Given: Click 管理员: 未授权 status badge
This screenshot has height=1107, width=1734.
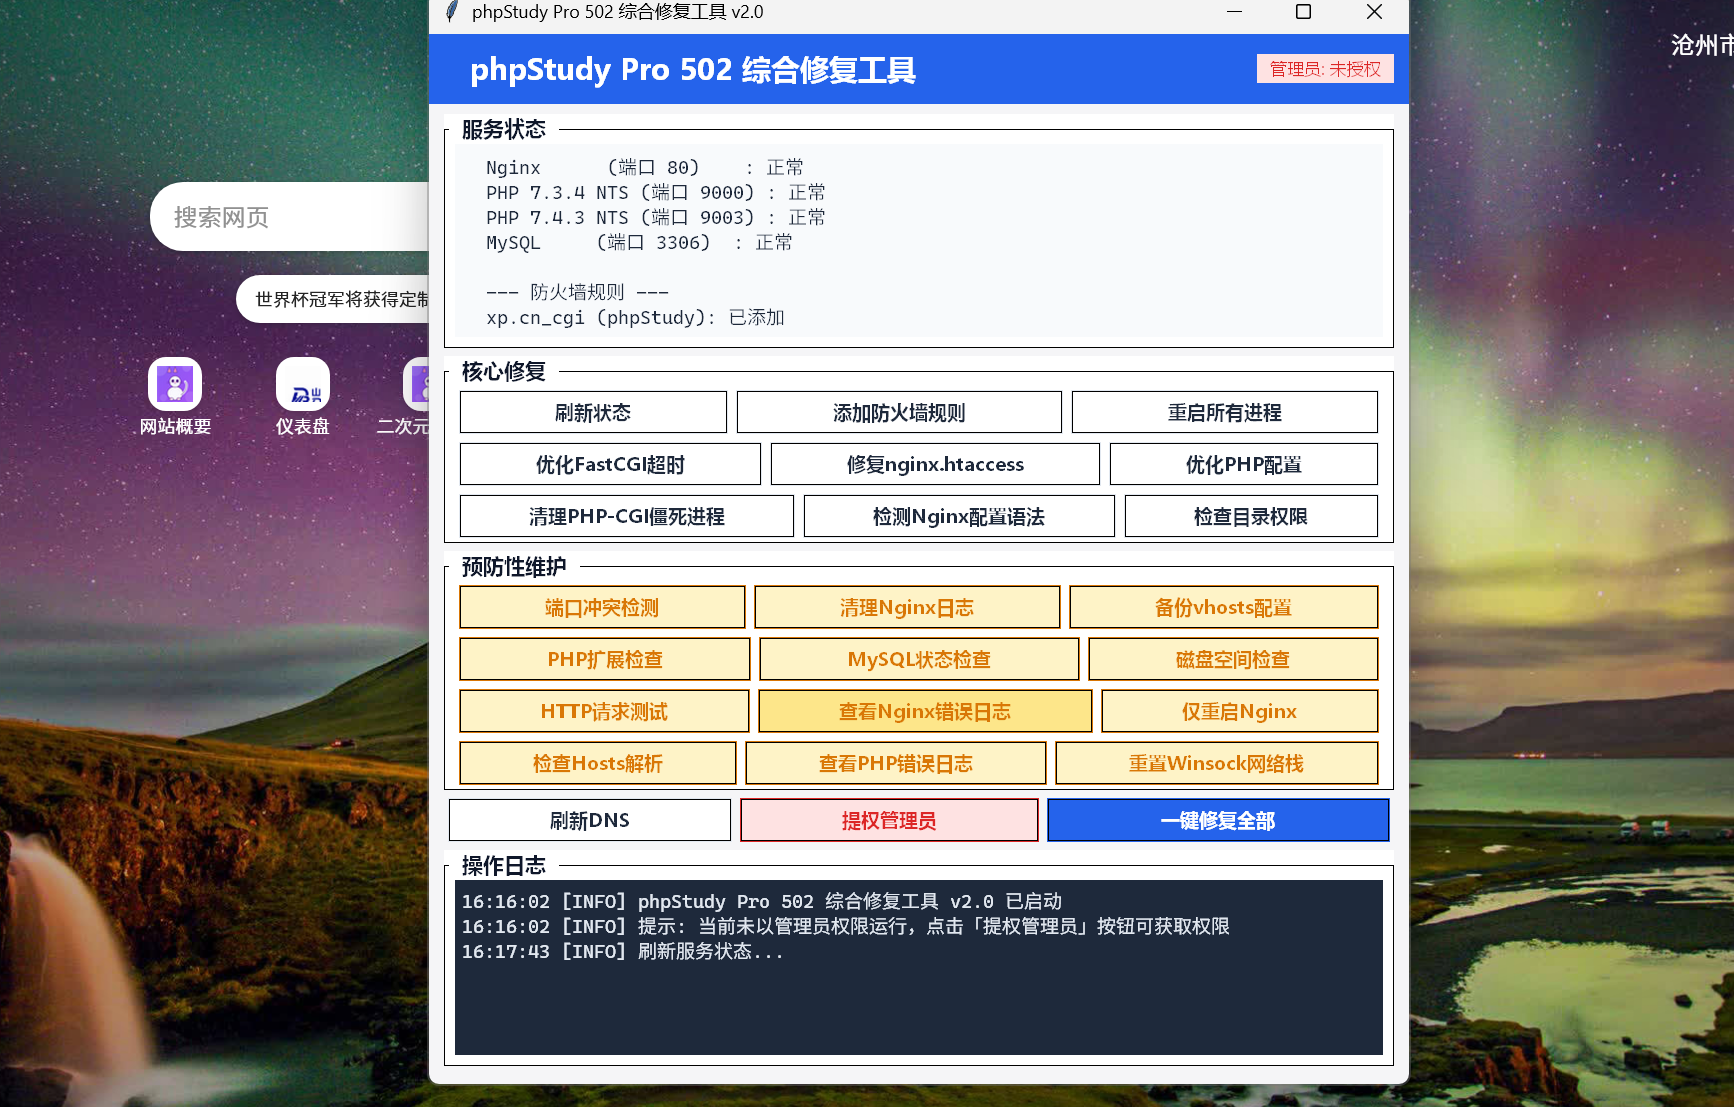Looking at the screenshot, I should point(1325,68).
